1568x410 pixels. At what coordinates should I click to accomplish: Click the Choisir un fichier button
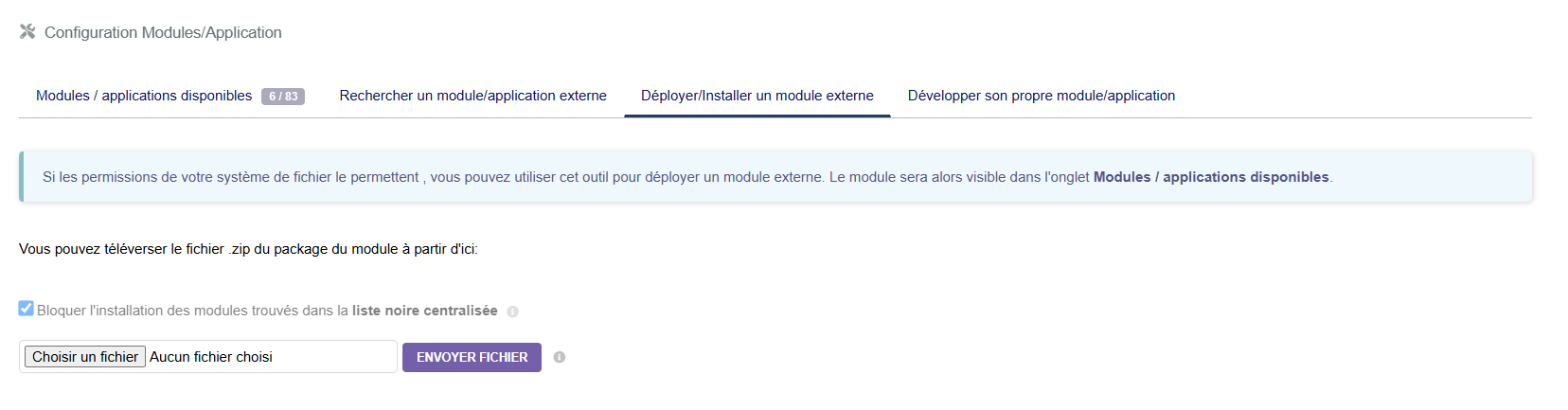(x=85, y=357)
